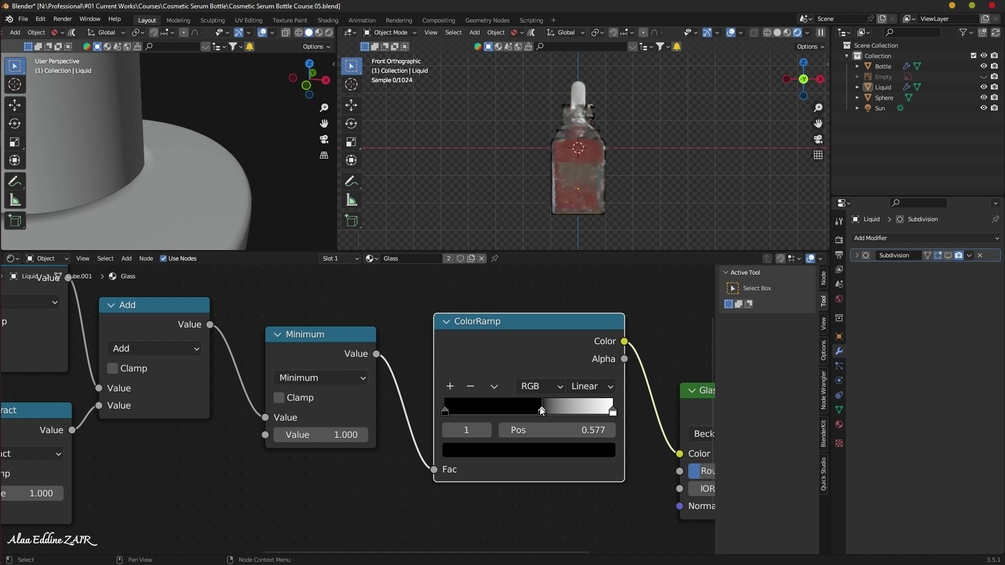Viewport: 1005px width, 565px height.
Task: Select the Add Cube tool in left viewport
Action: [15, 221]
